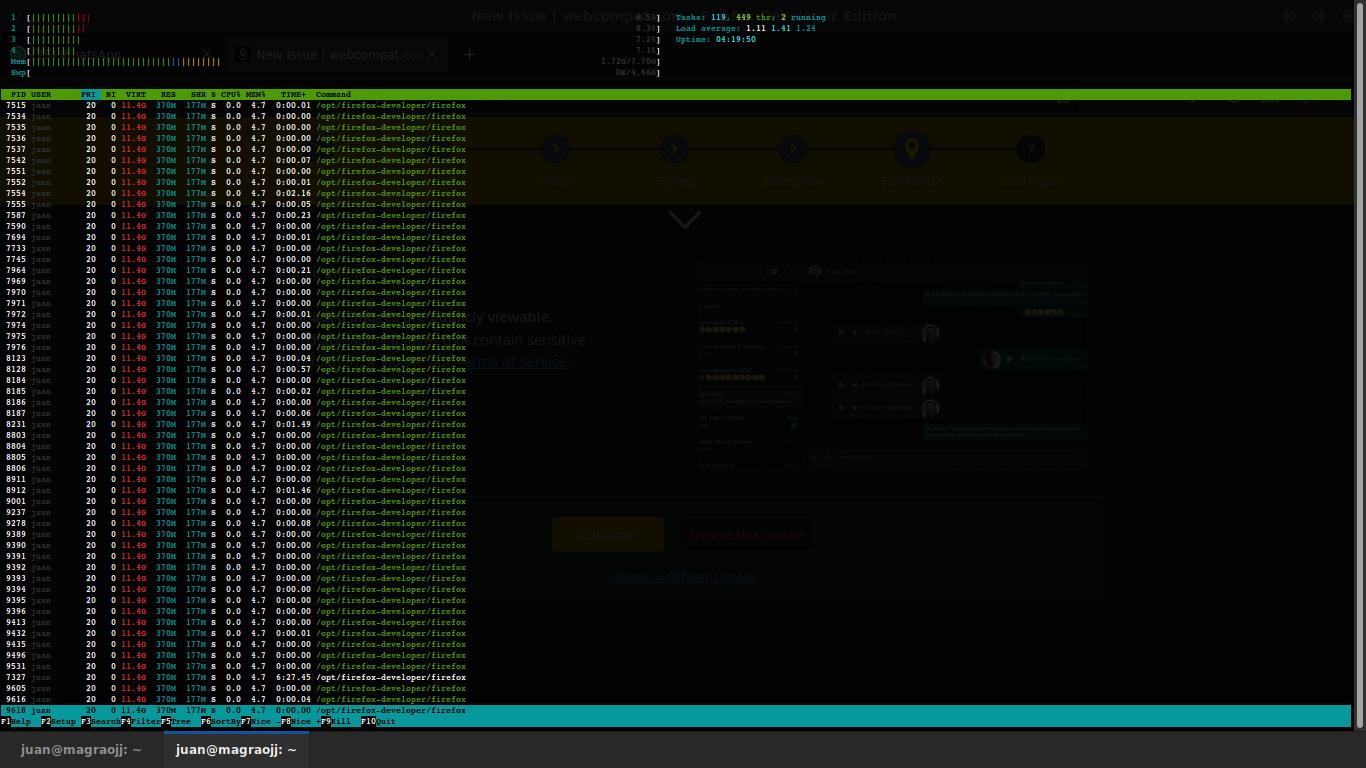Switch to the New Issue webcompat.com tab
The width and height of the screenshot is (1366, 768).
tap(337, 55)
